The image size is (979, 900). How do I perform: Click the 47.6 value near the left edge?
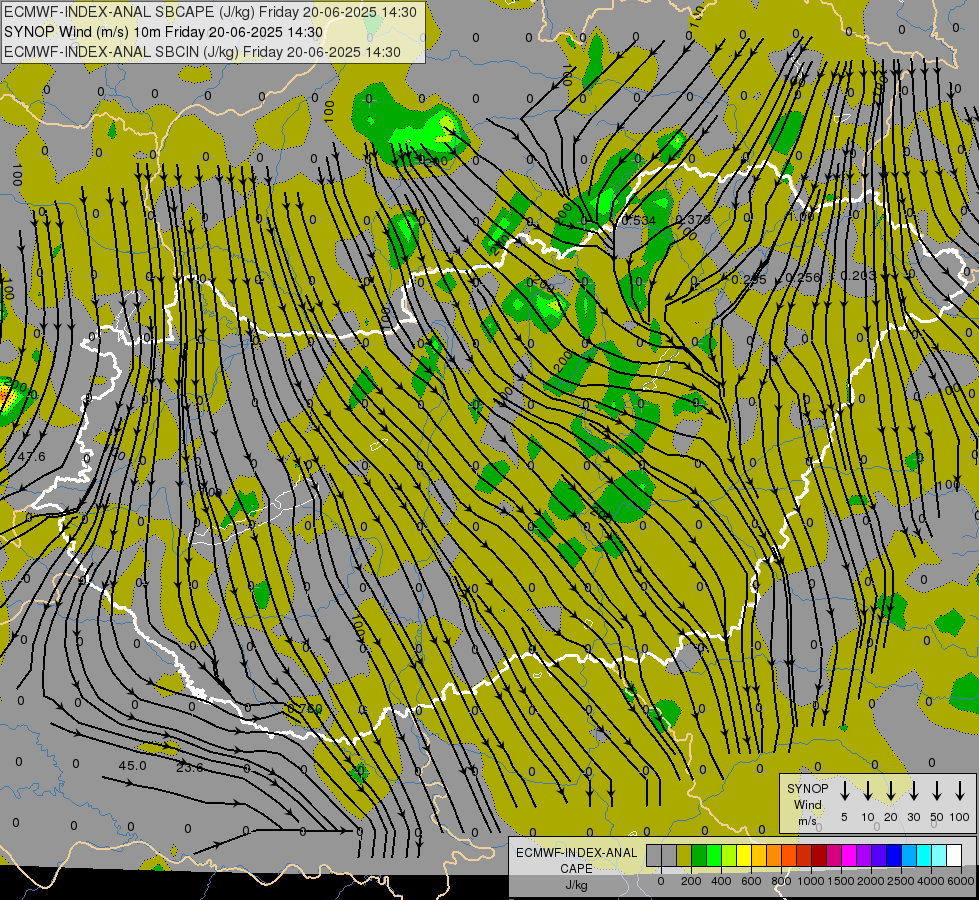click(32, 457)
